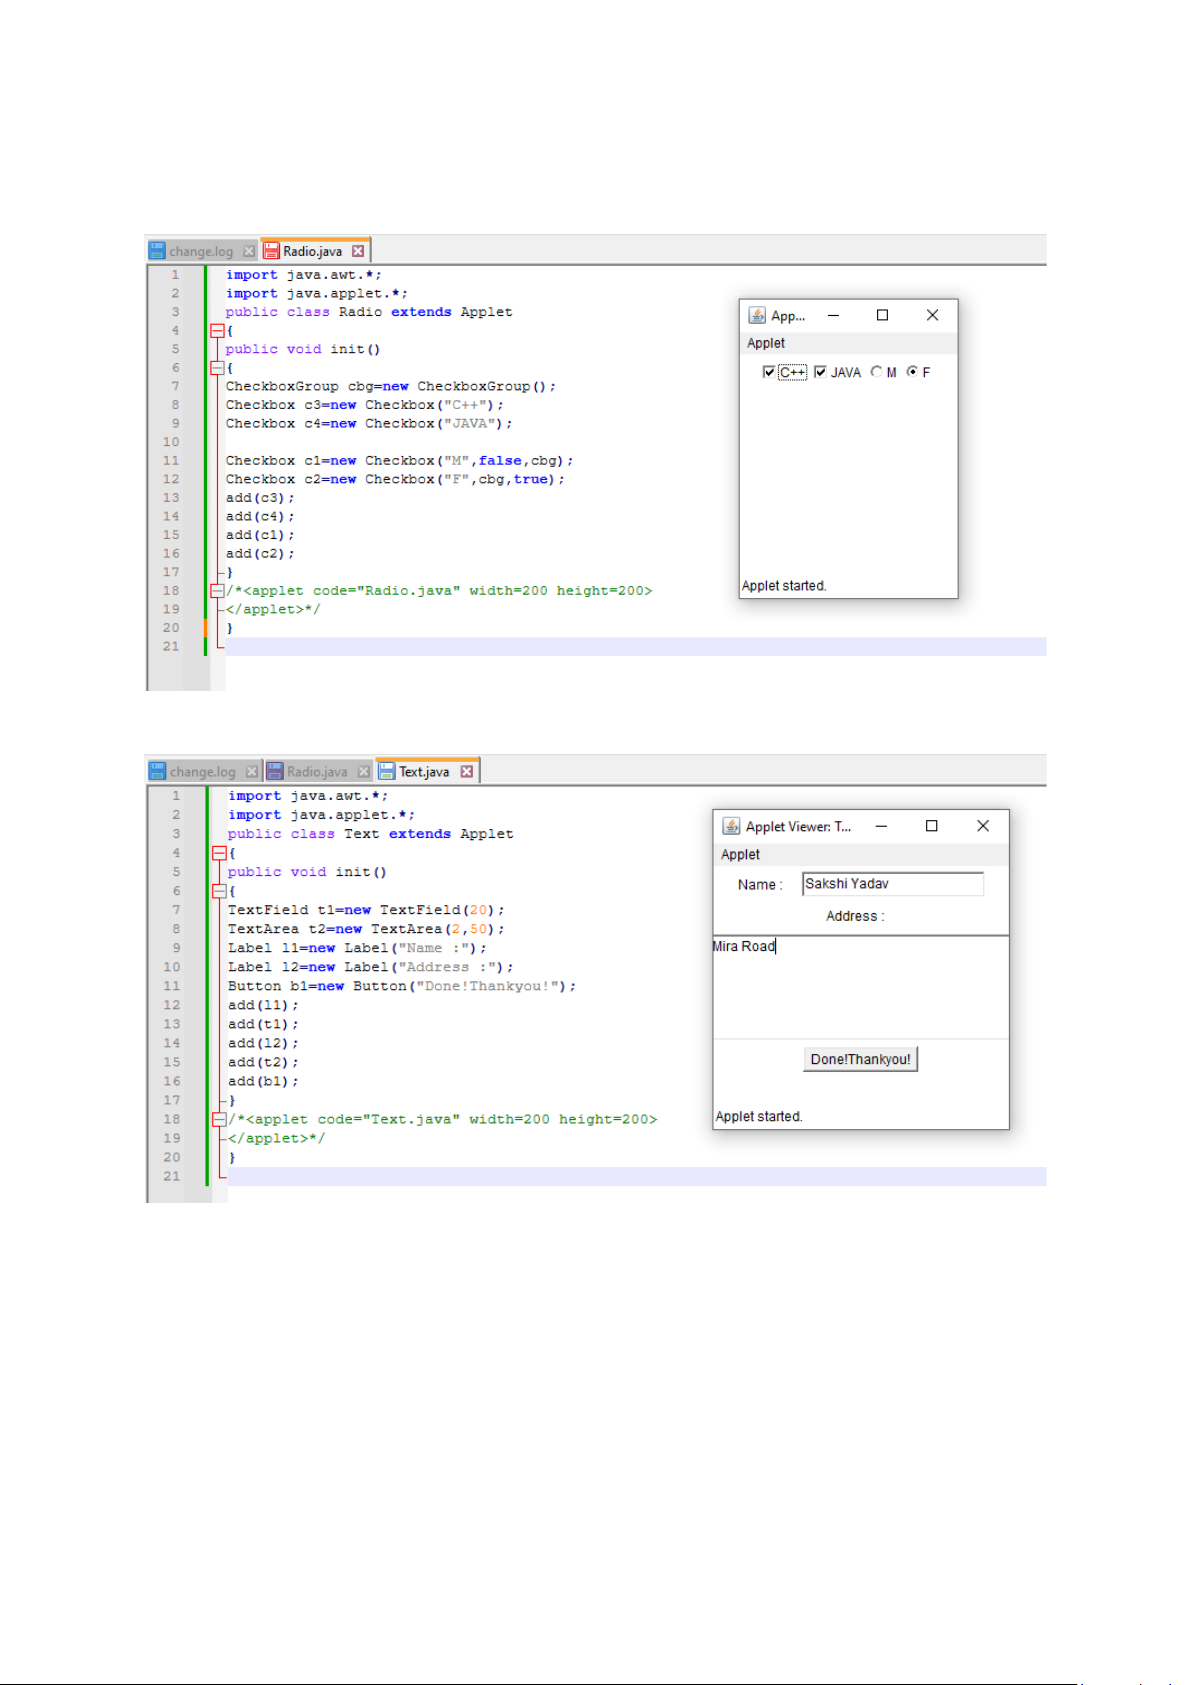Screen dimensions: 1192x1685
Task: Uncheck the JAVA checkbox
Action: pyautogui.click(x=820, y=372)
